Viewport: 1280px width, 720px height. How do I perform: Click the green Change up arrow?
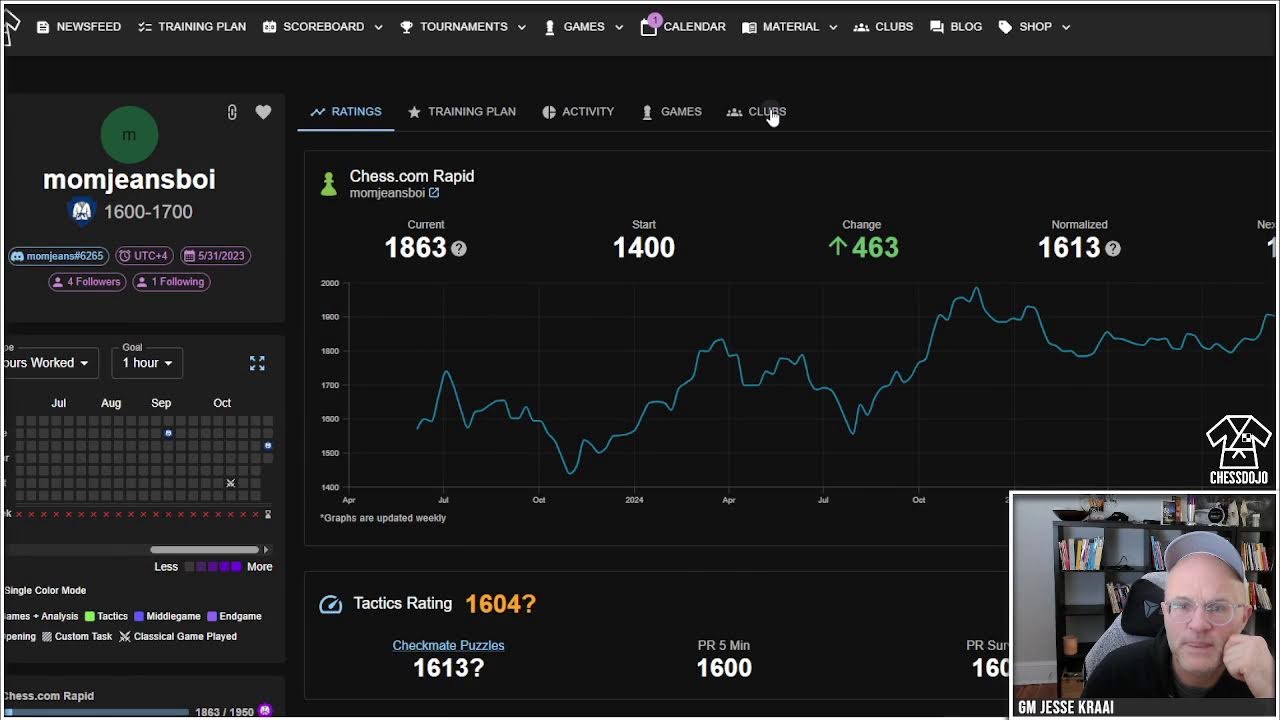point(838,247)
